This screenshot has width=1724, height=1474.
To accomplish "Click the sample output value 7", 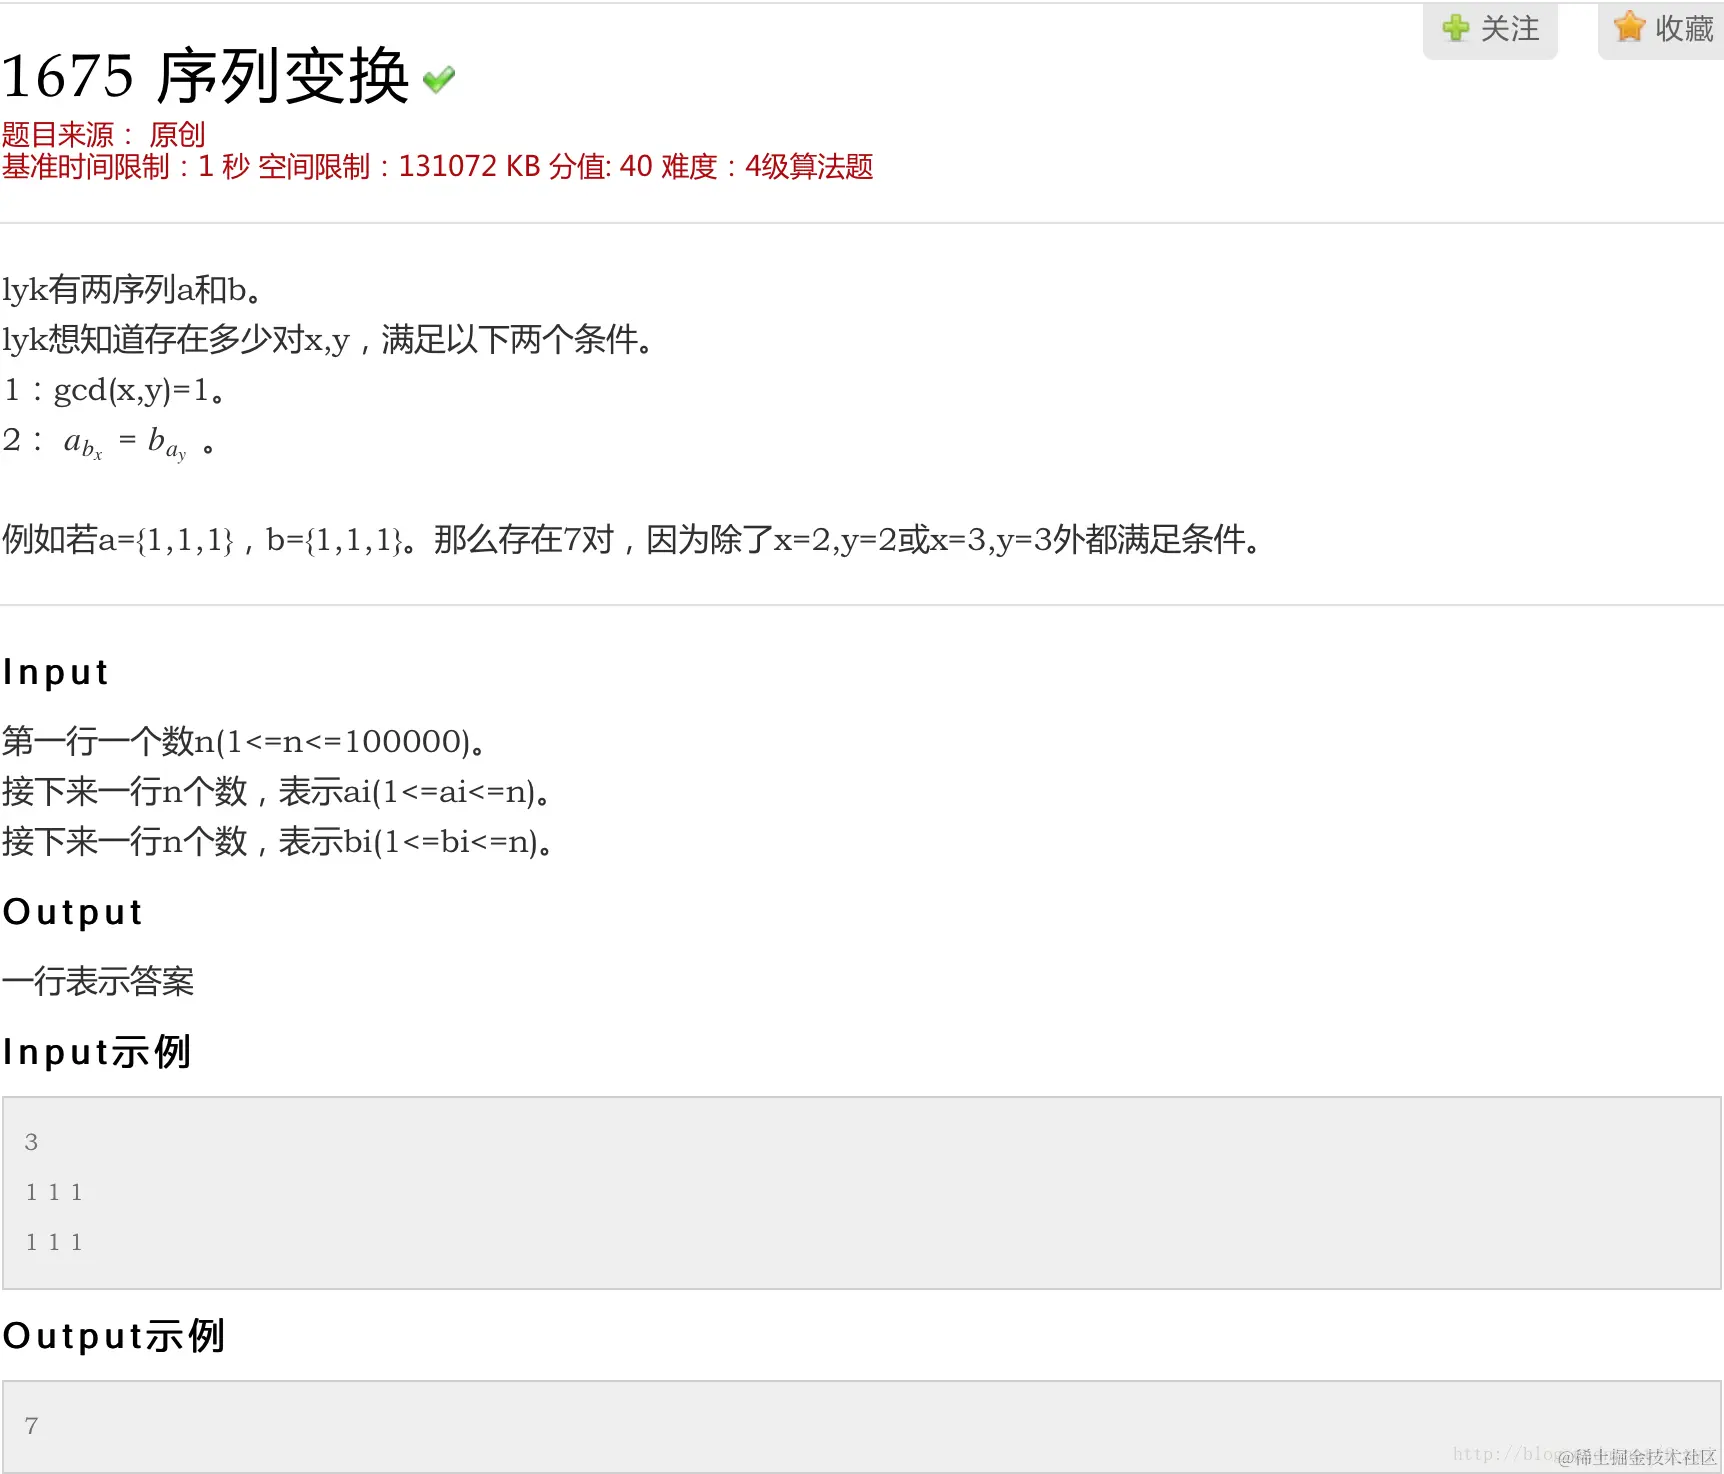I will pyautogui.click(x=31, y=1426).
